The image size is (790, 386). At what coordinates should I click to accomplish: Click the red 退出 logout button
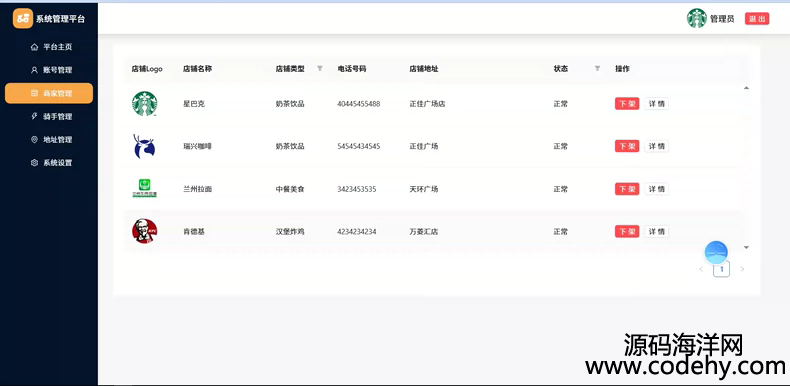click(x=757, y=19)
